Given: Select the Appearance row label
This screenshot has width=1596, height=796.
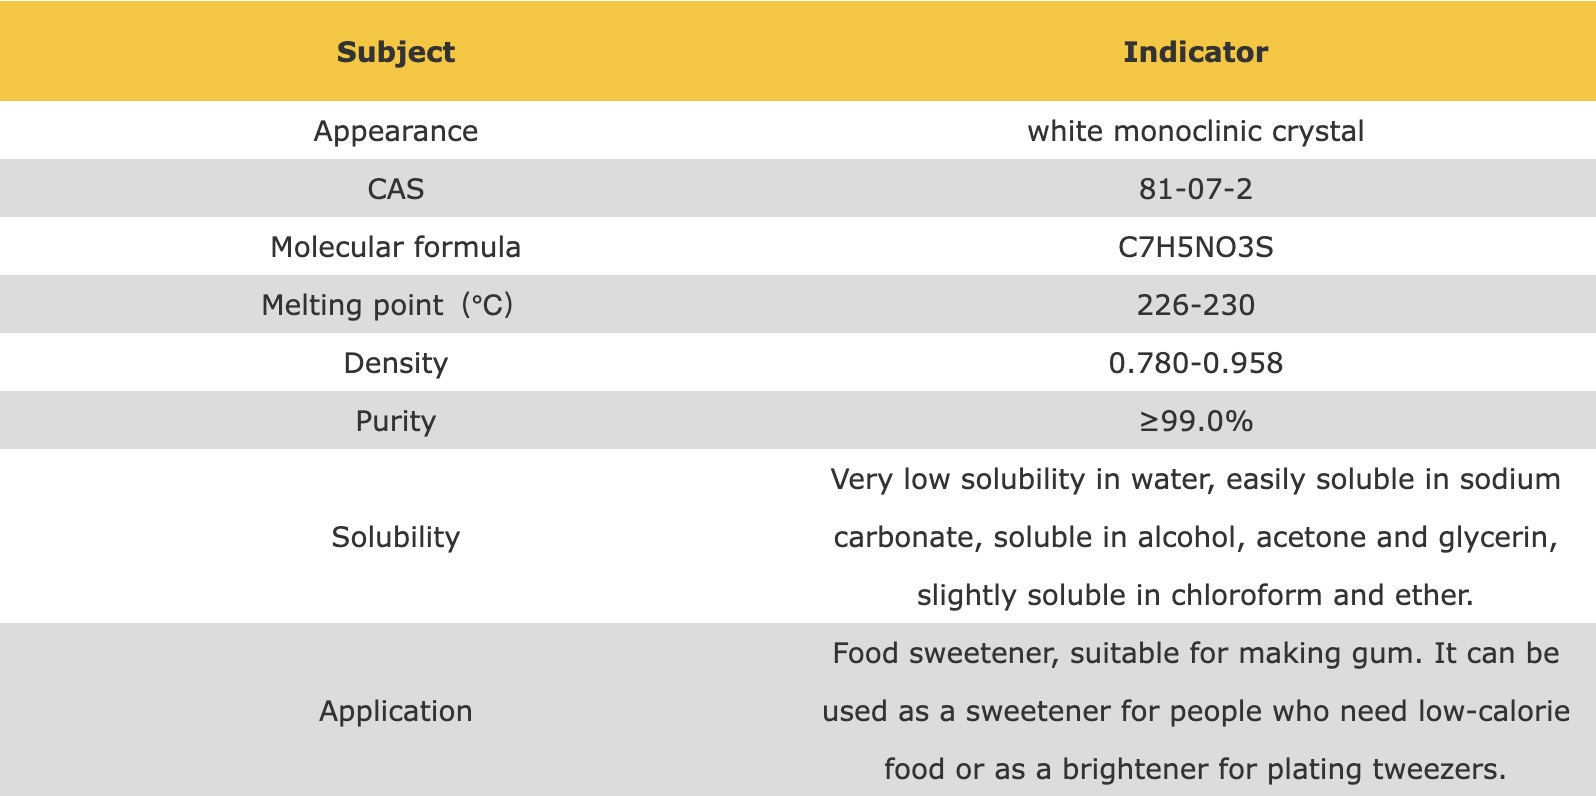Looking at the screenshot, I should point(396,131).
